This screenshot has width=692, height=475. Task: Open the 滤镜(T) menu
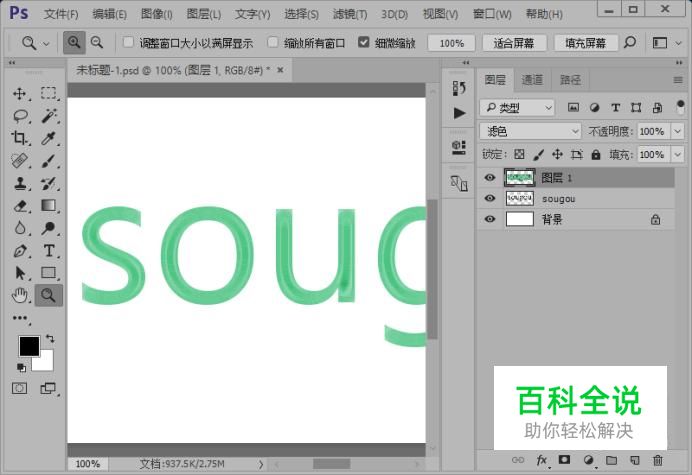(x=350, y=14)
